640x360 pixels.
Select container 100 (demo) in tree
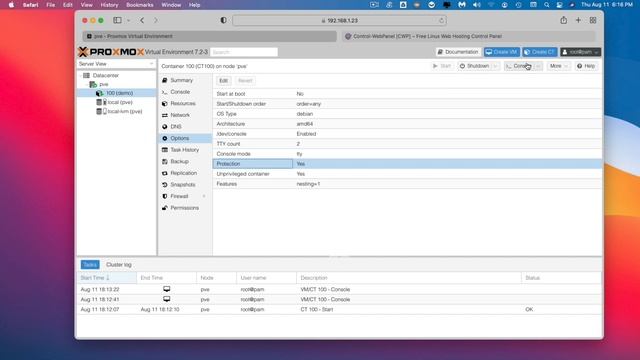116,93
